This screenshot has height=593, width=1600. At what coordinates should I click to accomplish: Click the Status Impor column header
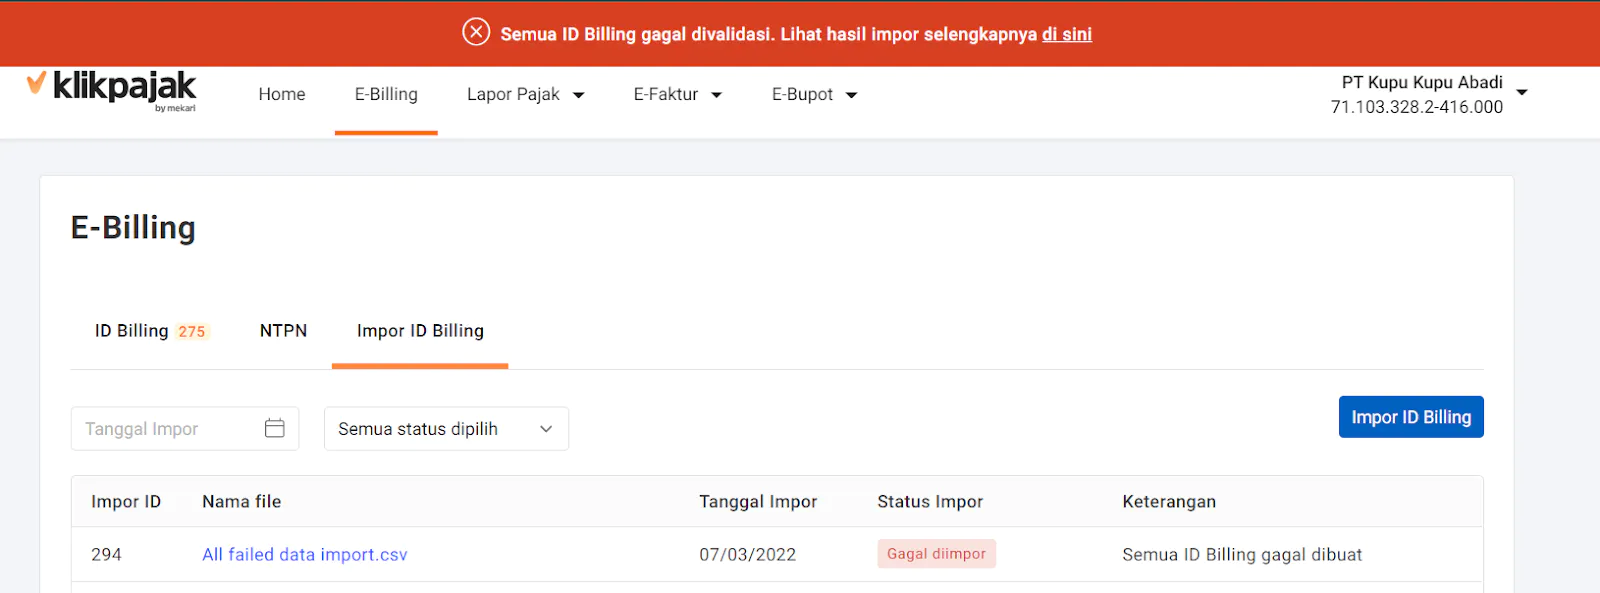click(930, 502)
